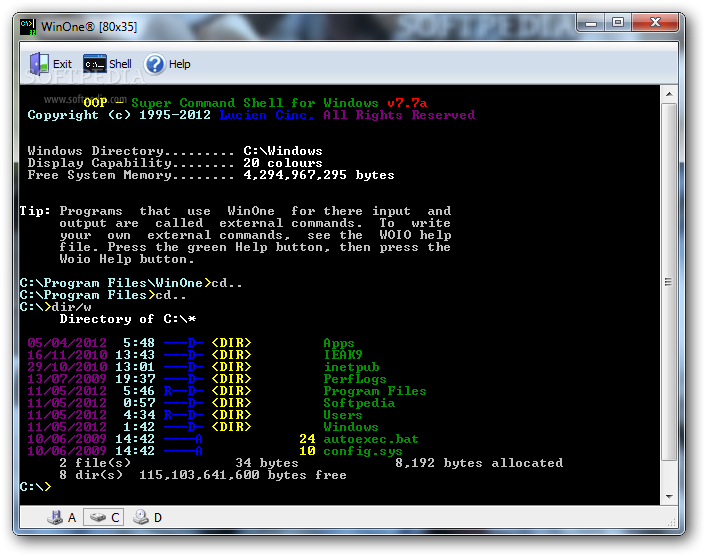The width and height of the screenshot is (706, 556).
Task: Click the 'Lucien Cinc,' author text
Action: click(x=267, y=115)
